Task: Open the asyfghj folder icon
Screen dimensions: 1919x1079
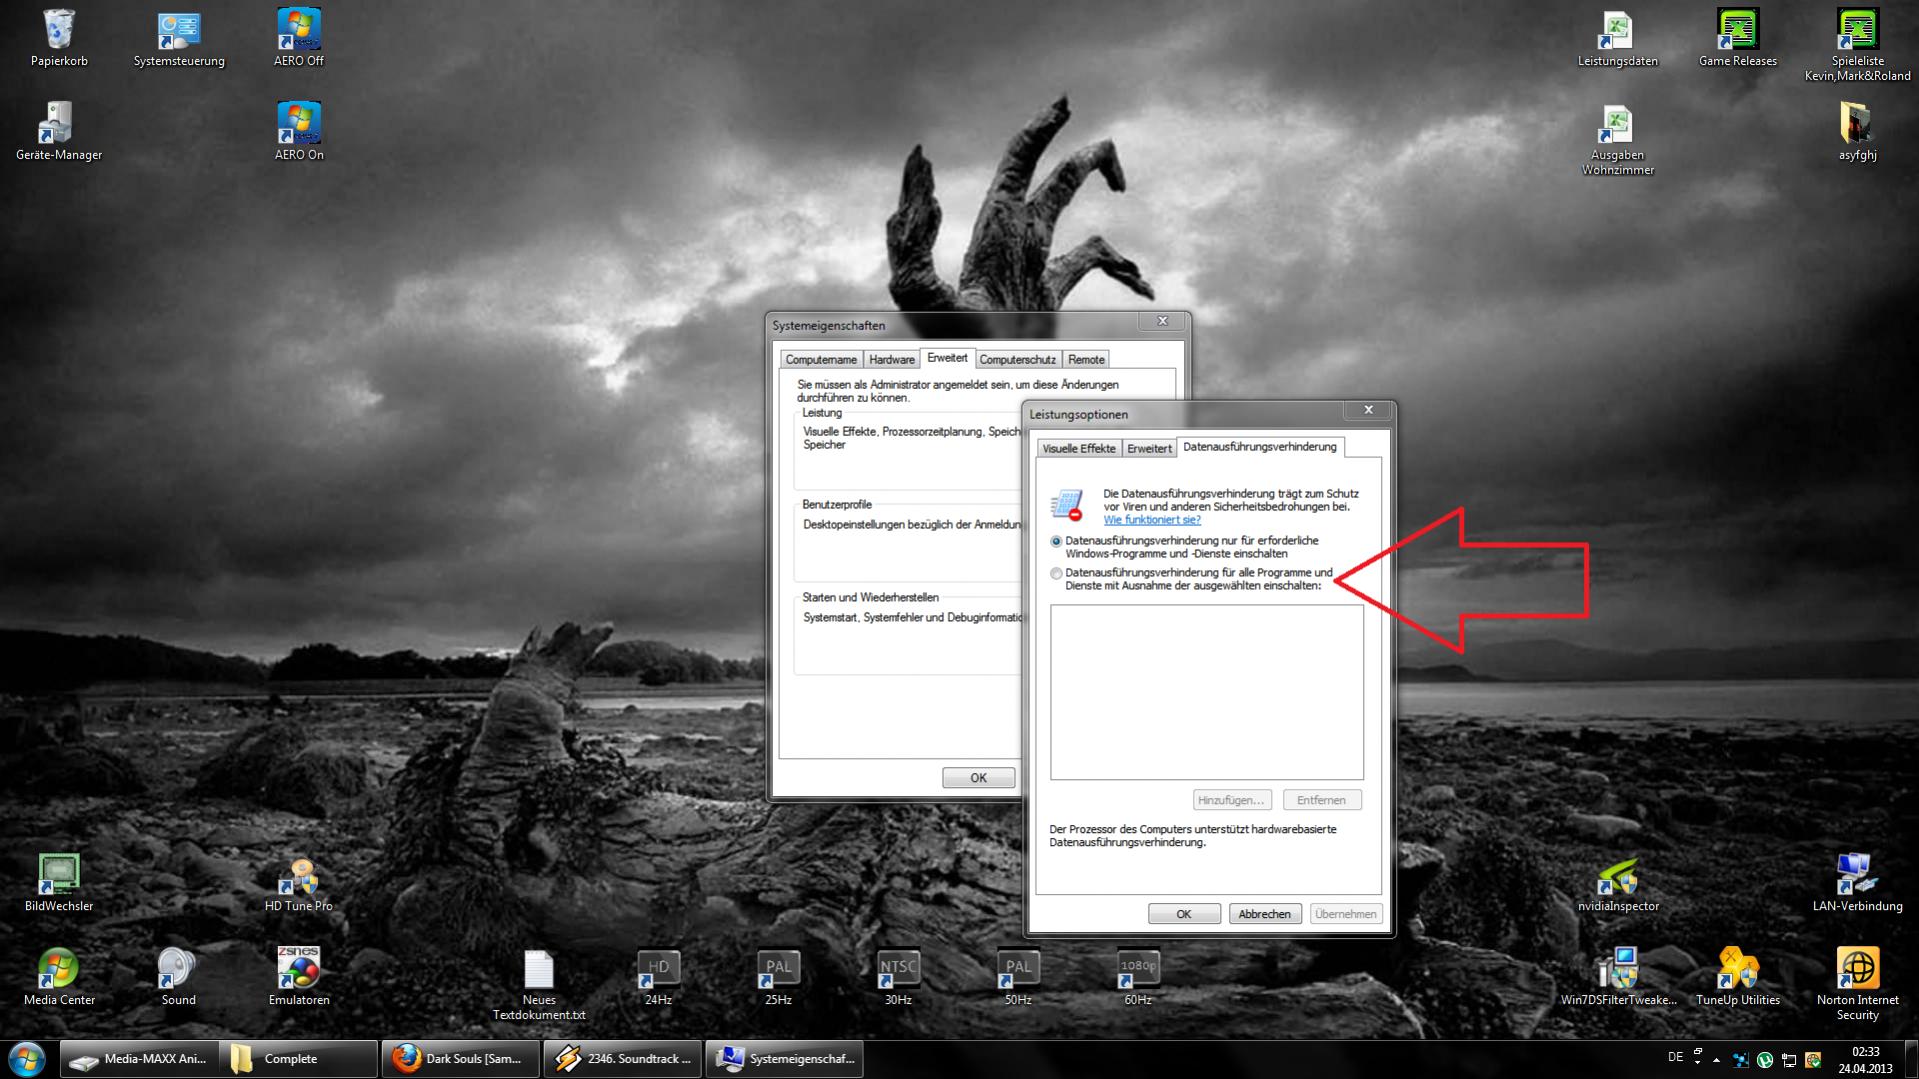Action: point(1857,132)
